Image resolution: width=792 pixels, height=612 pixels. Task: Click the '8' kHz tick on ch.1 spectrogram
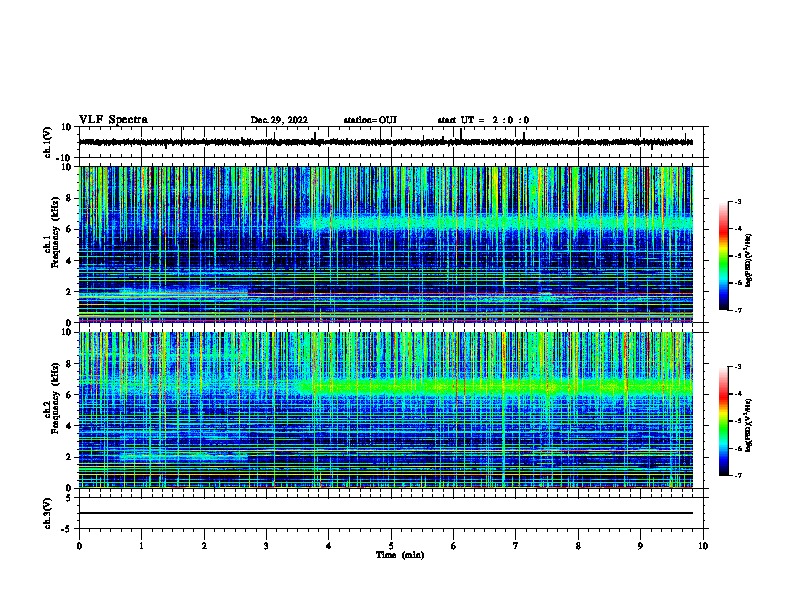[x=70, y=198]
